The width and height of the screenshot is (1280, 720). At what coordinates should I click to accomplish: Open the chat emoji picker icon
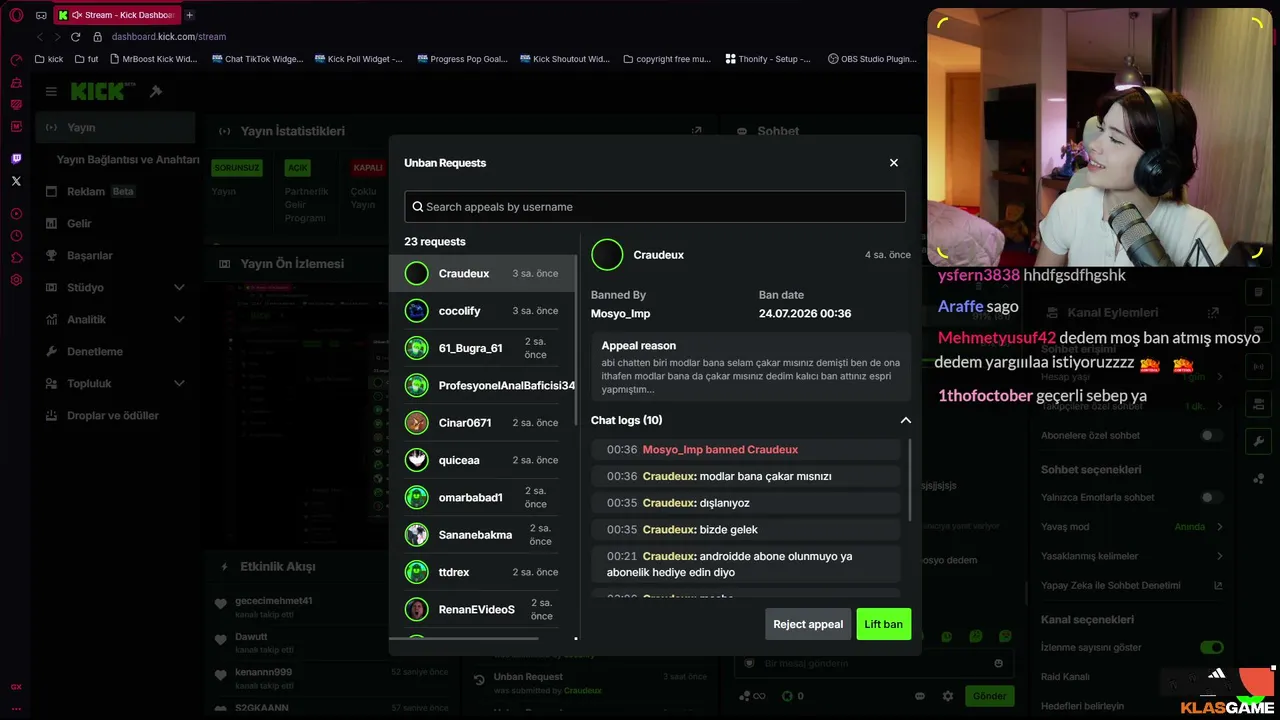click(x=998, y=663)
